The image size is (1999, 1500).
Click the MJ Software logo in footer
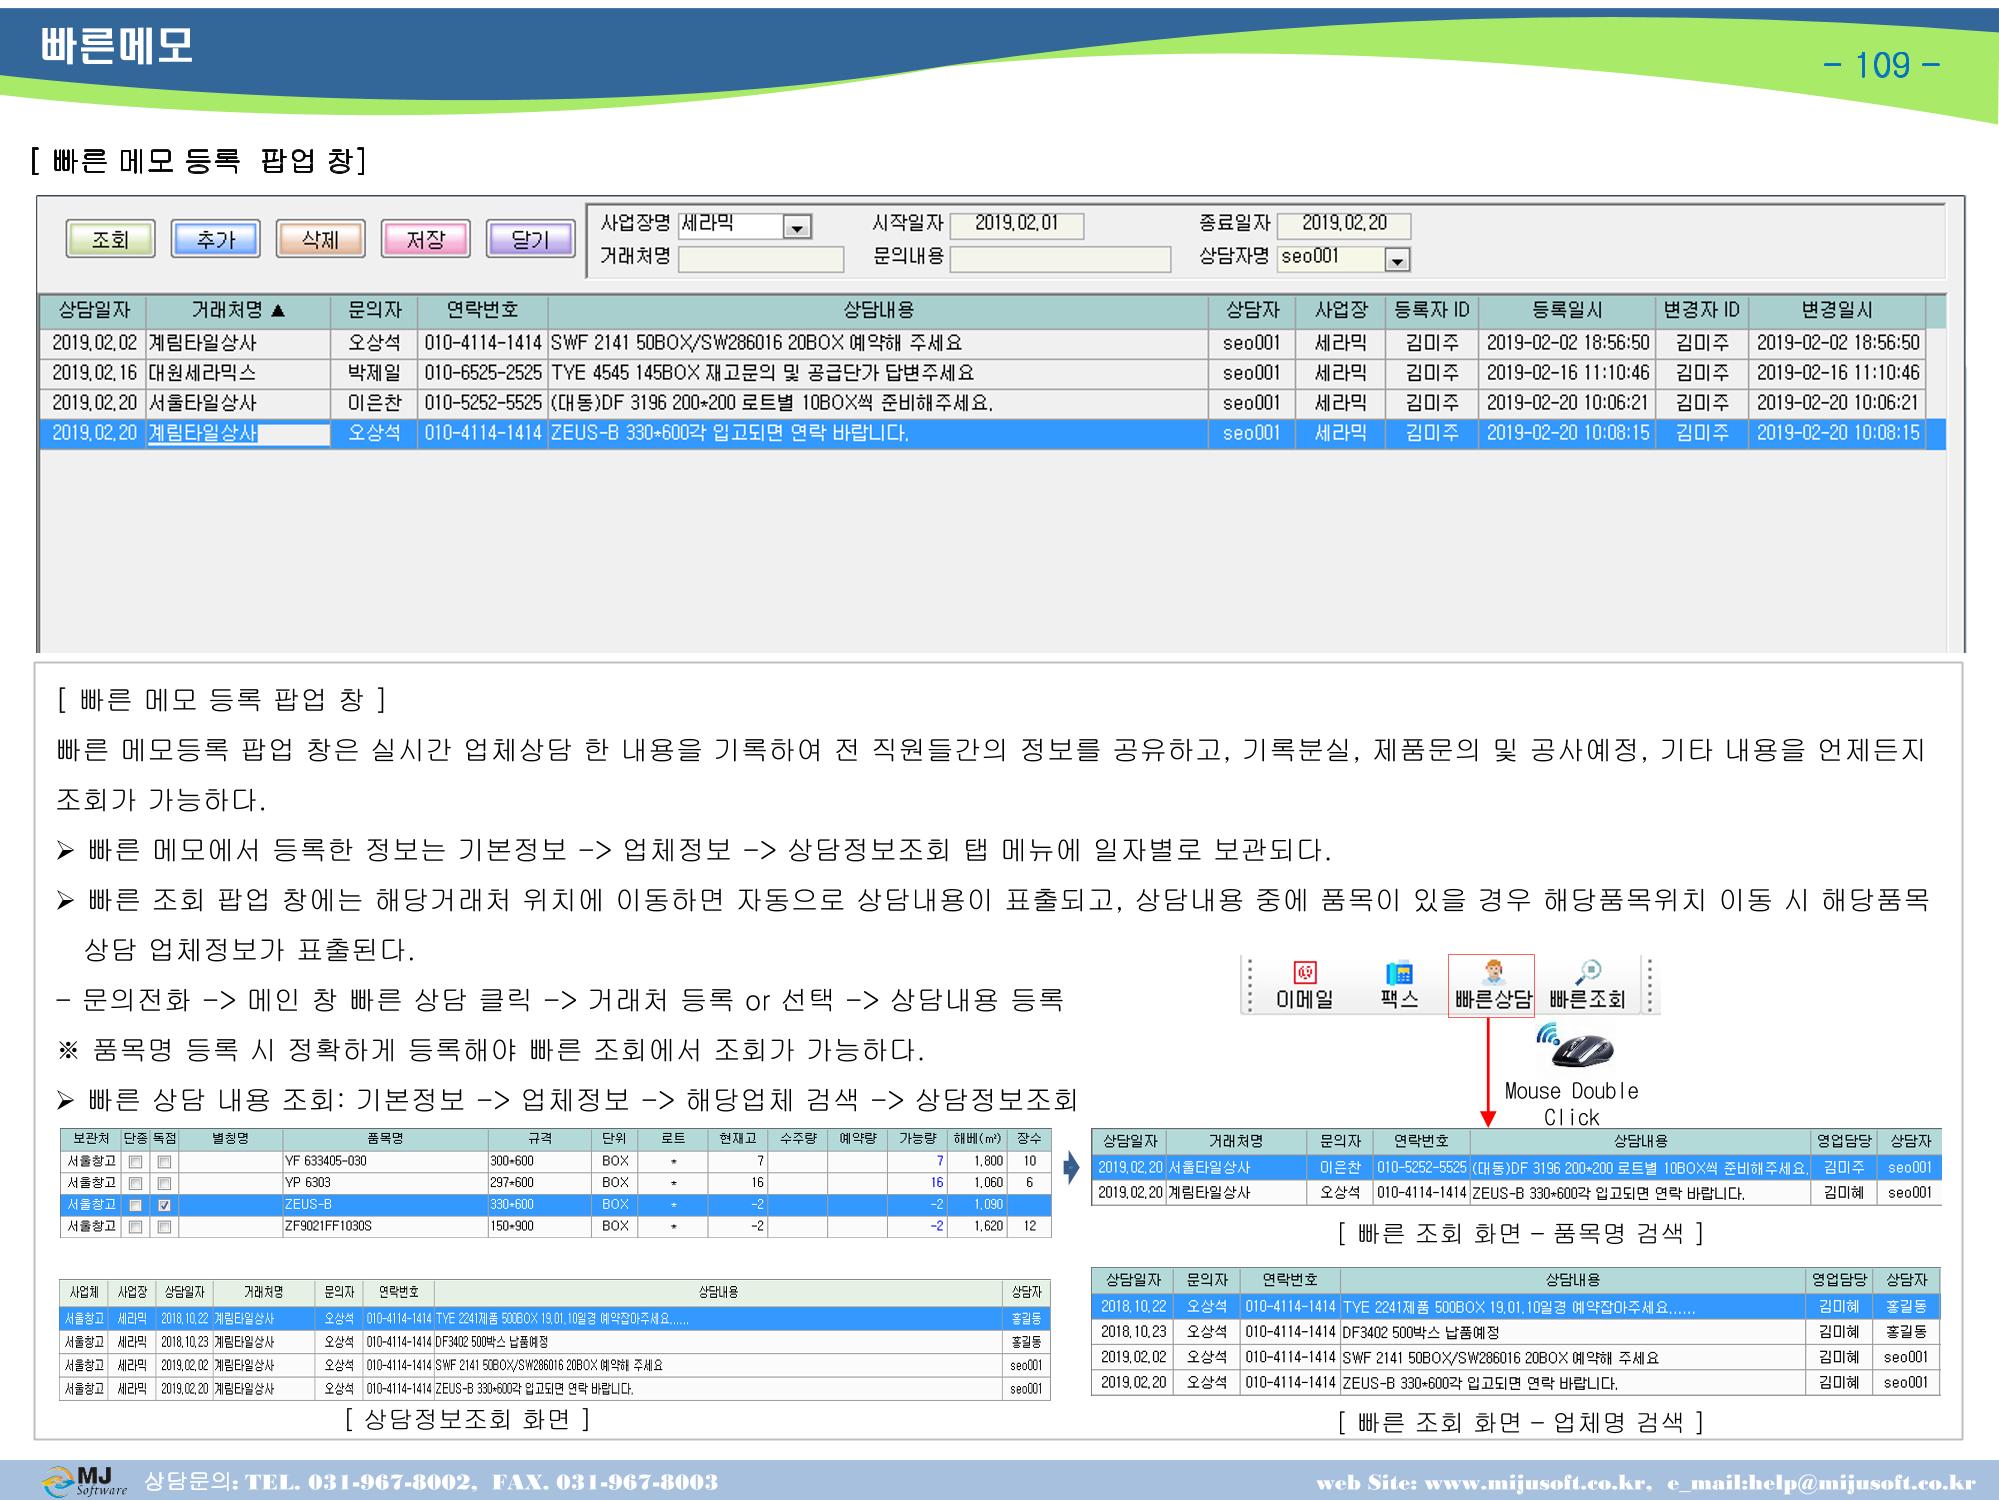[85, 1481]
